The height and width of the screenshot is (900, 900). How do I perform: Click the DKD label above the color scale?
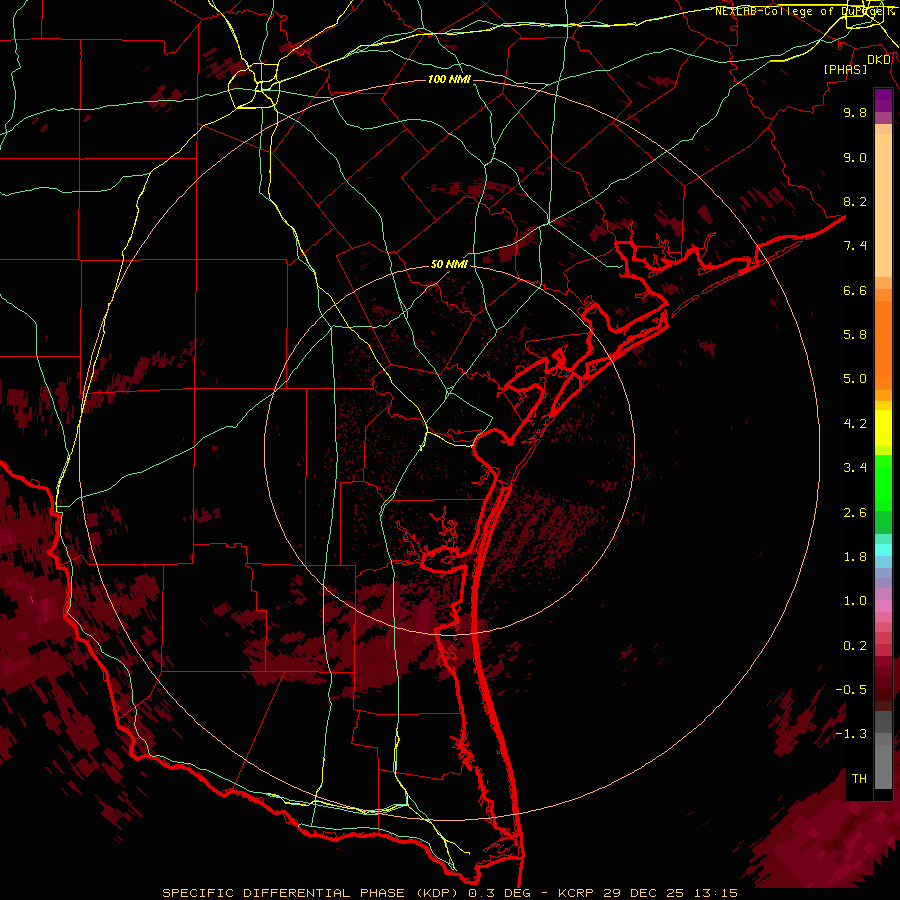click(879, 60)
